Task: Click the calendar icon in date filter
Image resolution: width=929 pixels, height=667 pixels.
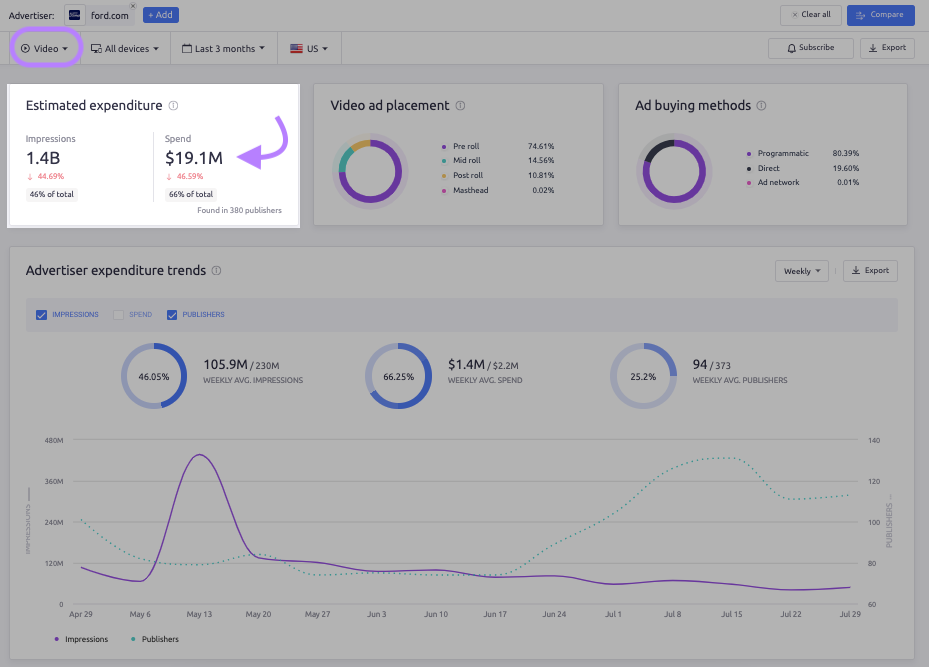Action: point(185,47)
